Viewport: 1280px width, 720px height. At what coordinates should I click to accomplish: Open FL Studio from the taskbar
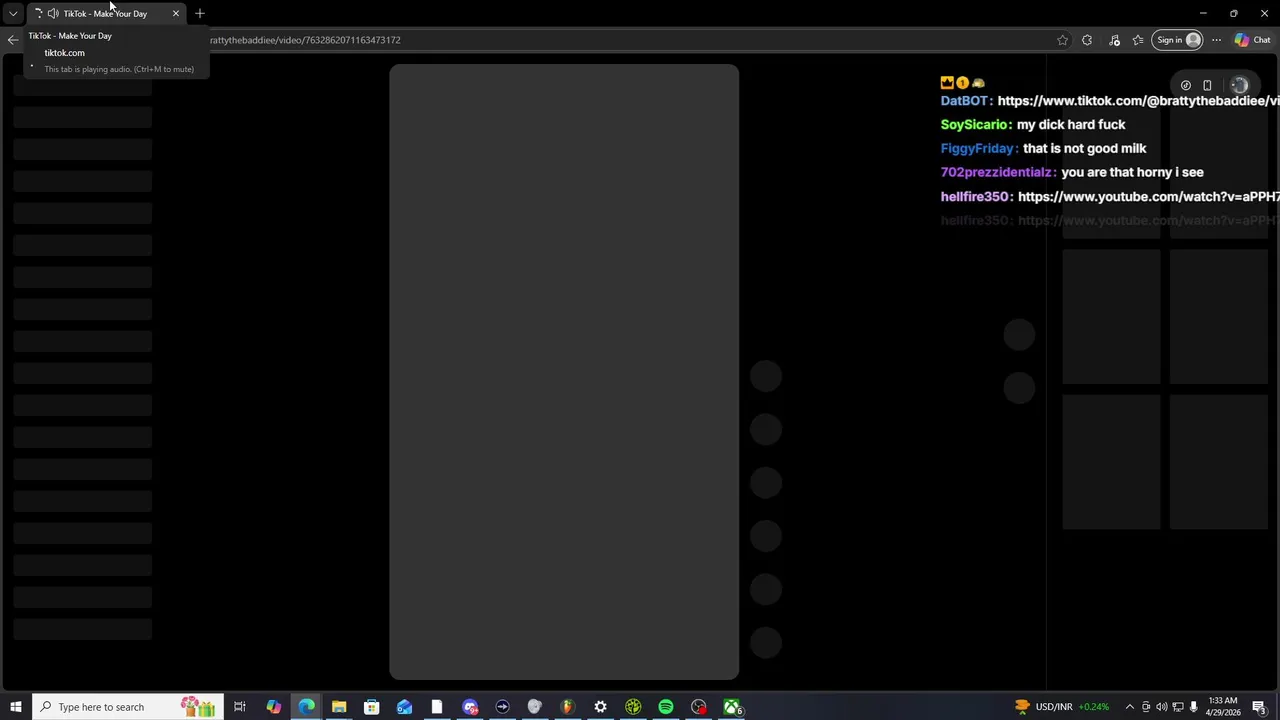tap(567, 707)
